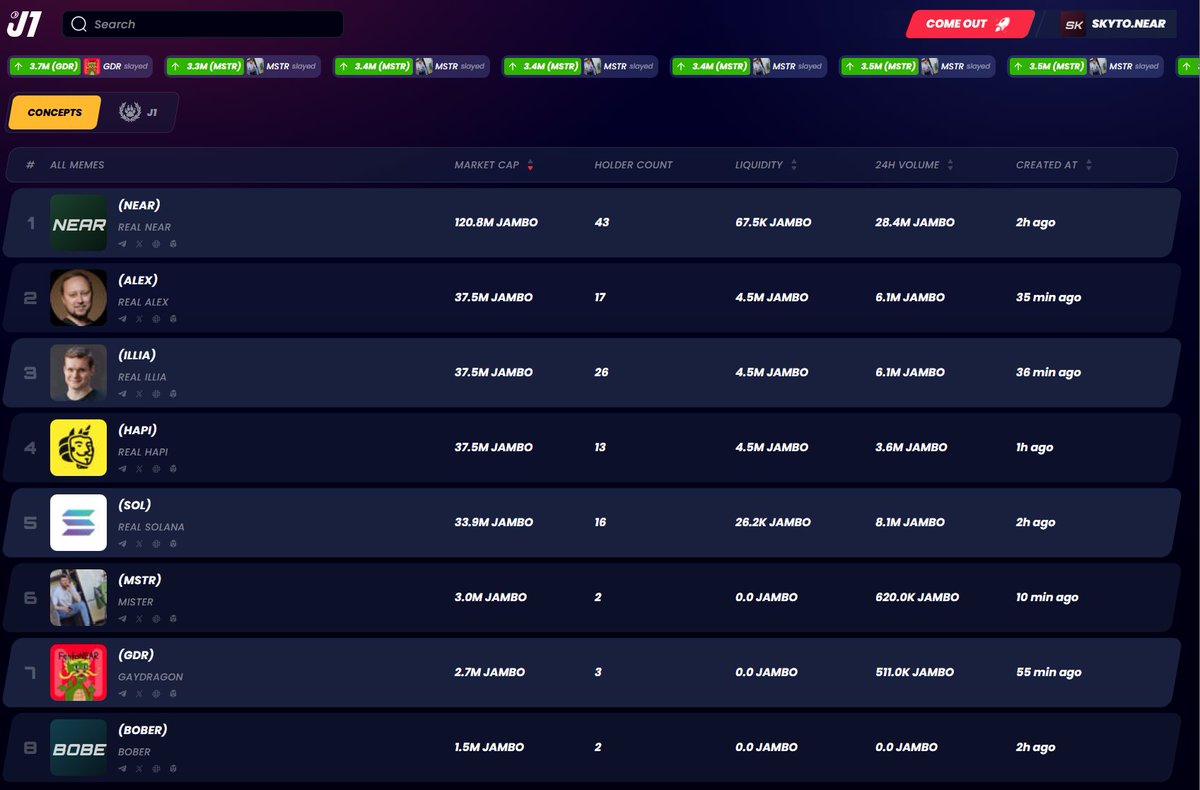1200x790 pixels.
Task: Click the 67.5K JAMBO liquidity value
Action: 773,223
